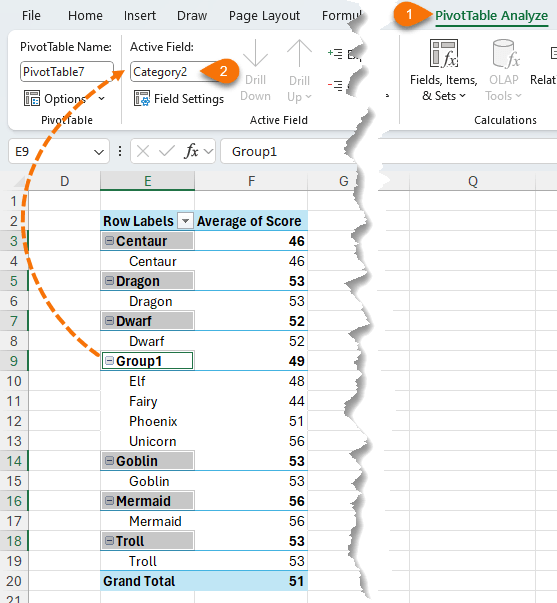
Task: Click the formula bar showing Group1
Action: point(289,152)
